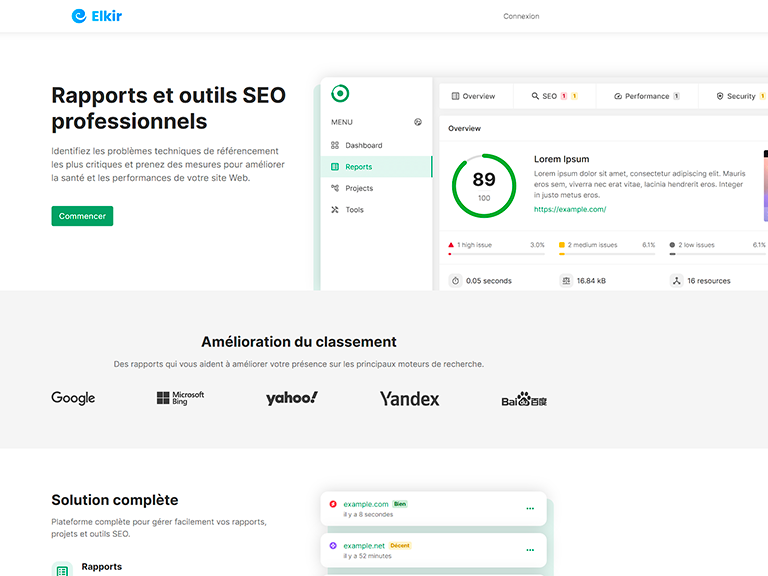768x576 pixels.
Task: Open the Connexion login link
Action: click(x=521, y=16)
